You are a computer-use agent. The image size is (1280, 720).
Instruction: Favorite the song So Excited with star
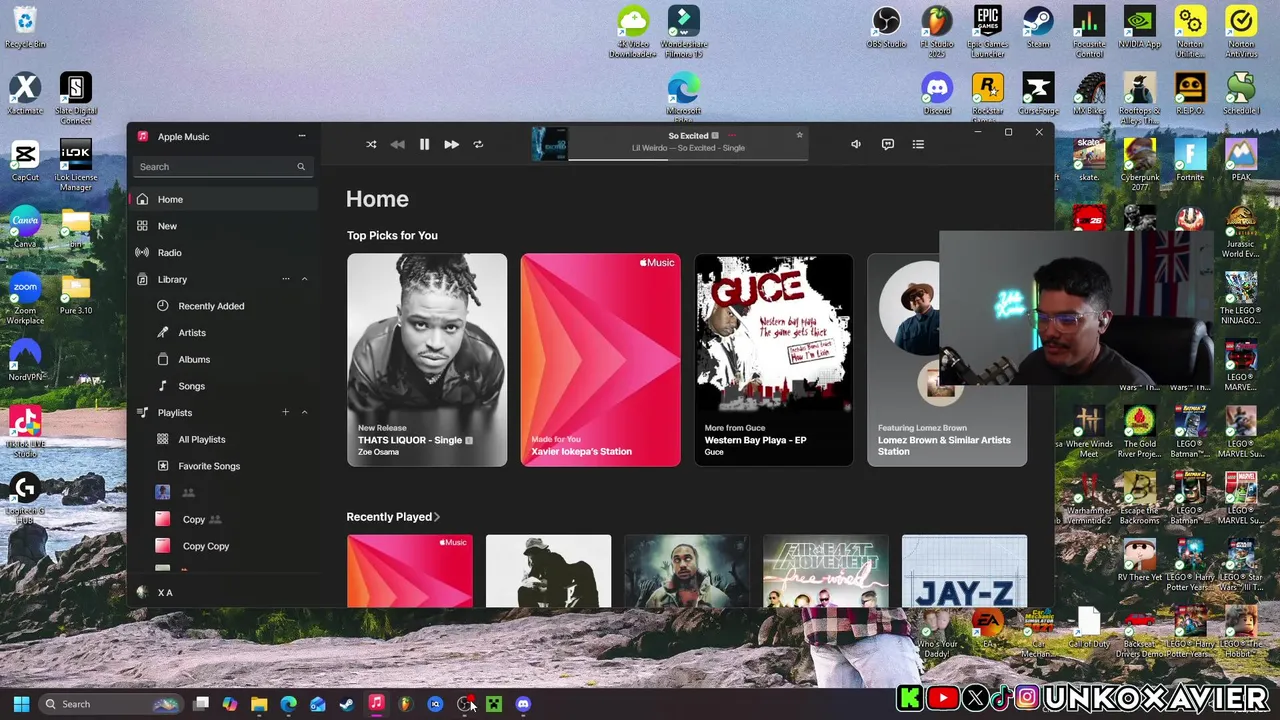pos(799,135)
